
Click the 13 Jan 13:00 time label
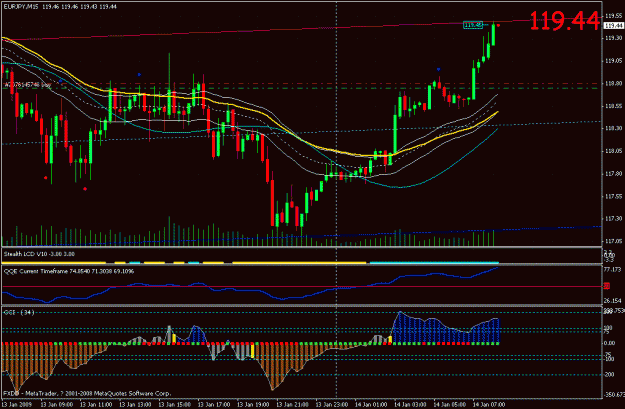(135, 404)
